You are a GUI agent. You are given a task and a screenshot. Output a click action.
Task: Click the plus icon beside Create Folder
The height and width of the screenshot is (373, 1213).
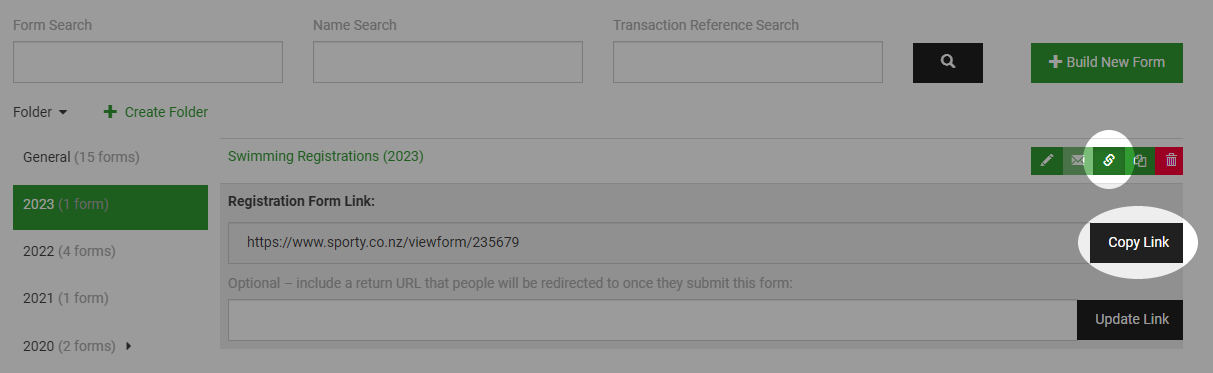point(111,112)
